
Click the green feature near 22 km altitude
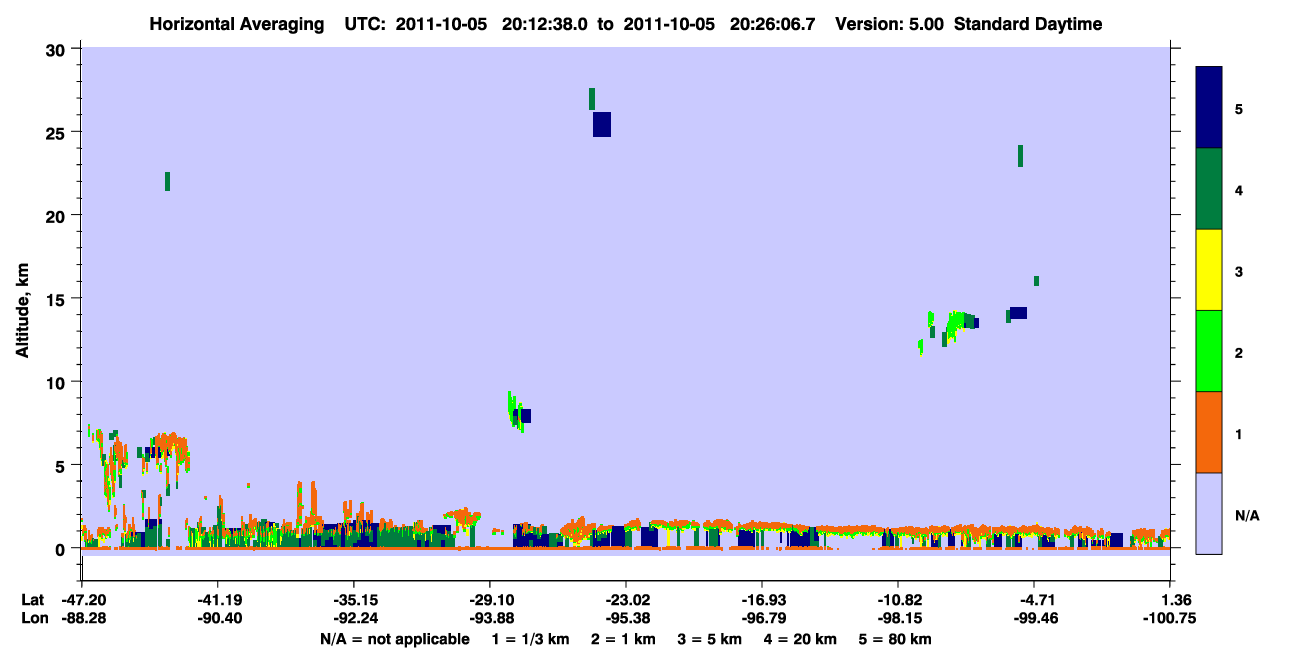(167, 181)
